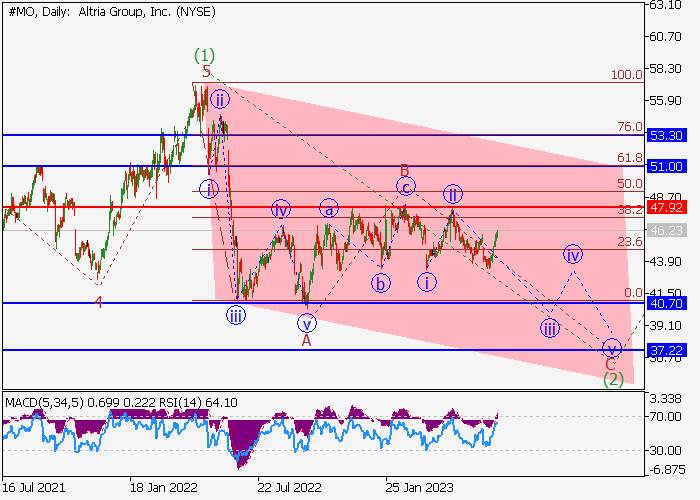The image size is (700, 500).
Task: Click the red 47.92 price level tag
Action: [667, 208]
